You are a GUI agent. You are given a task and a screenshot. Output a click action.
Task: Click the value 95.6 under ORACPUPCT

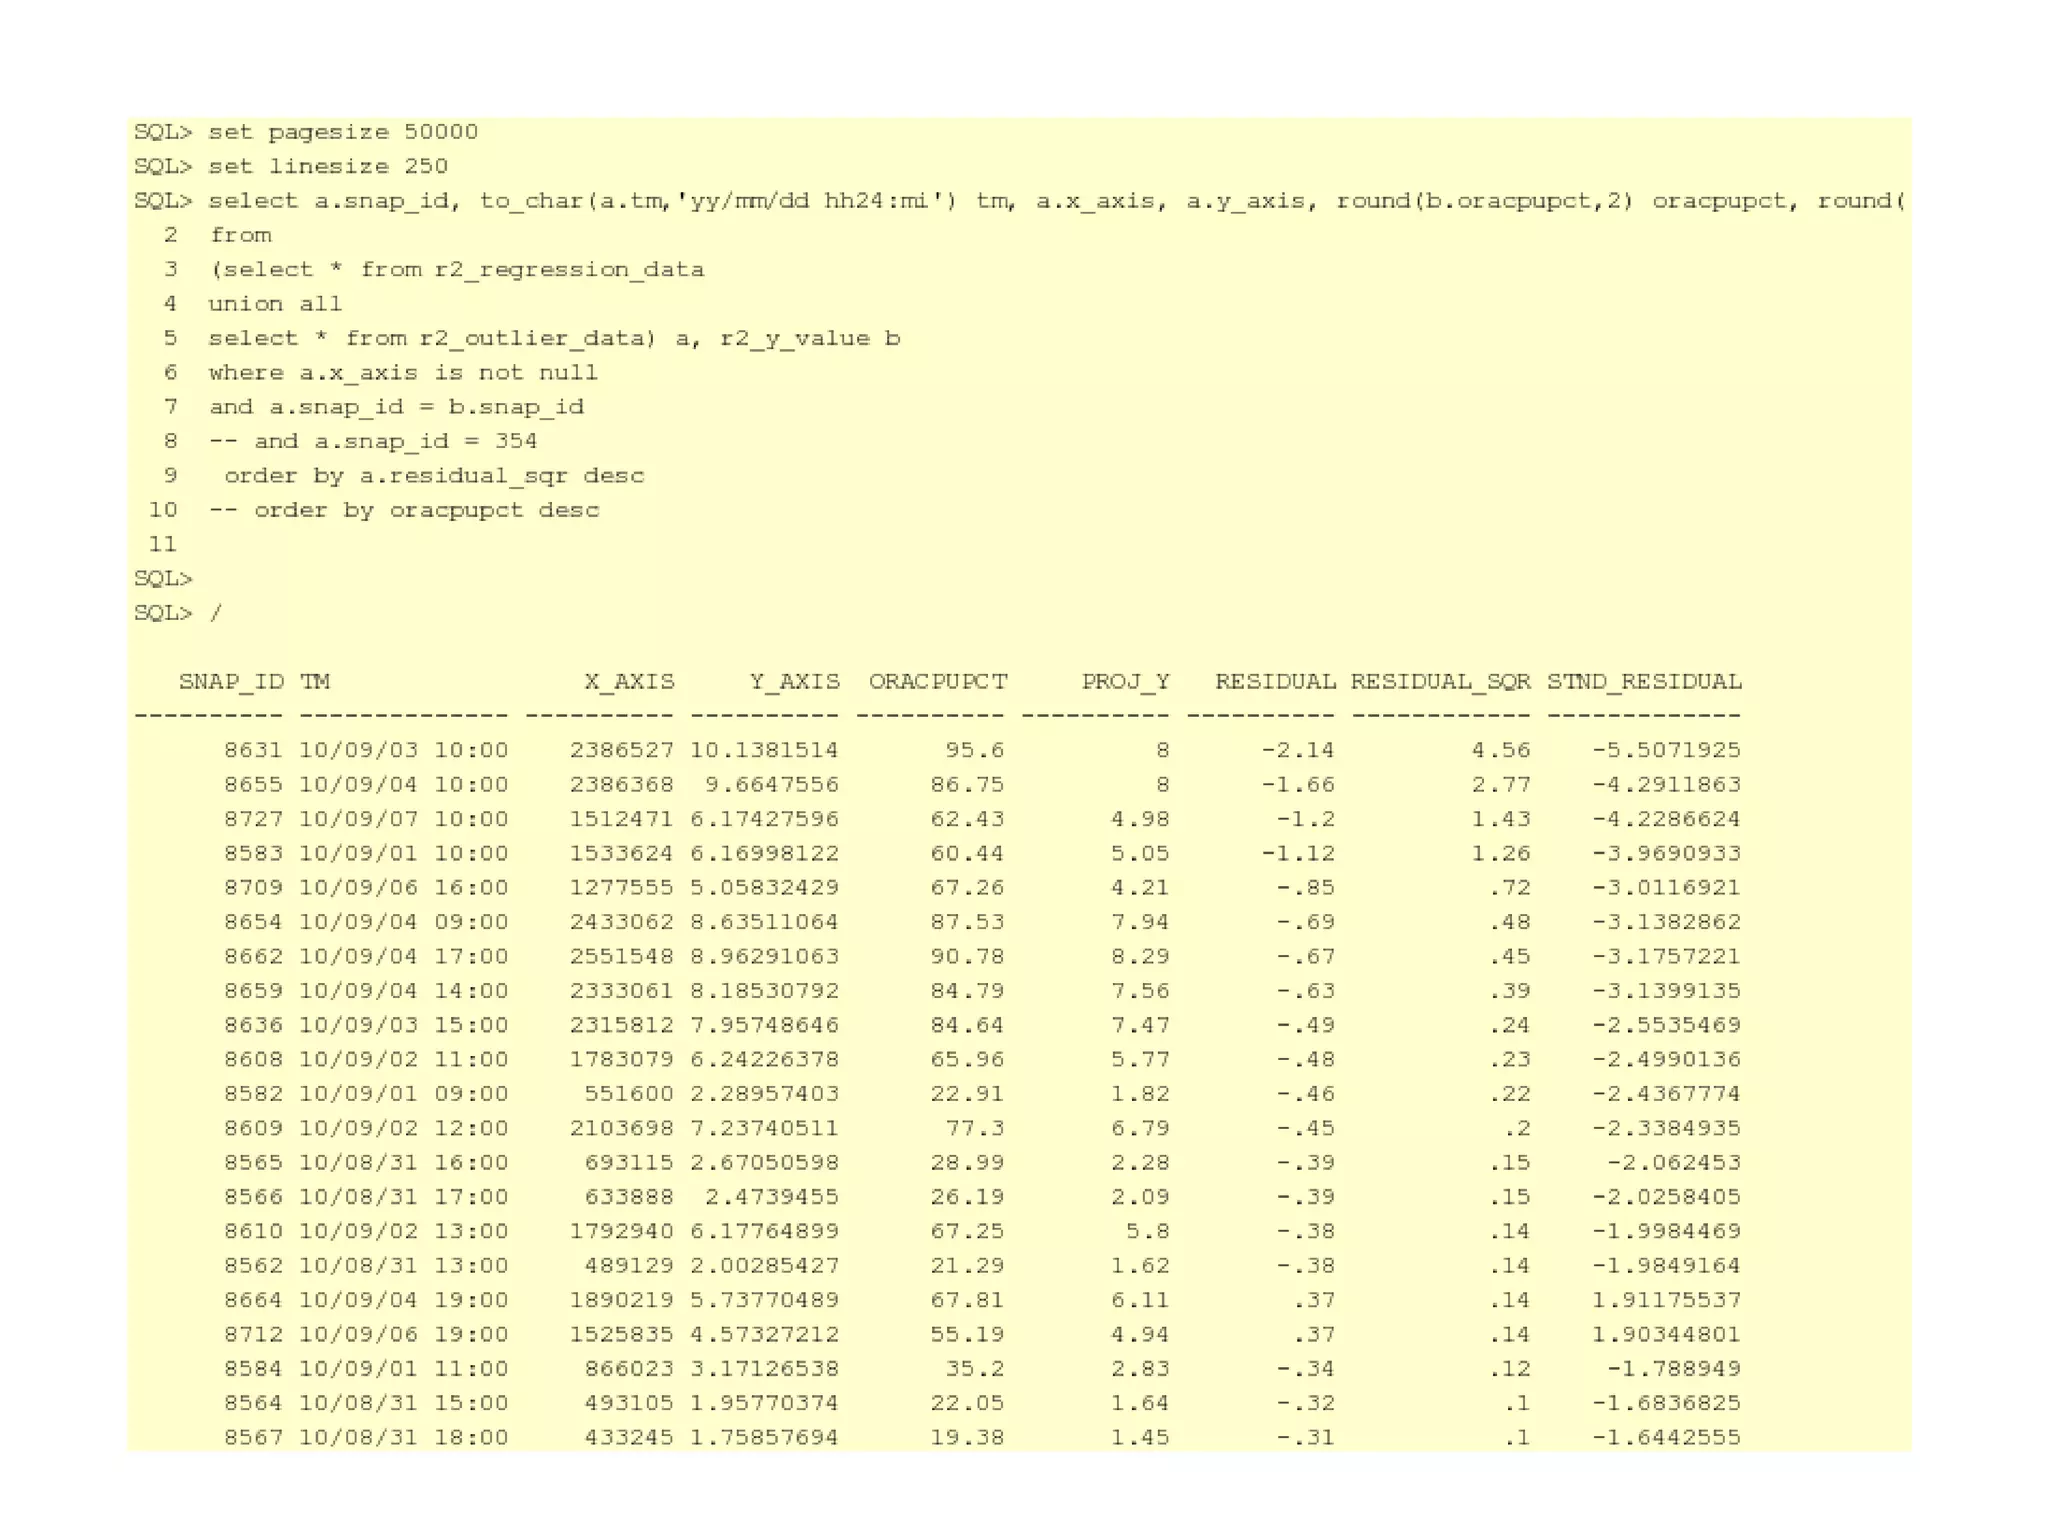point(973,750)
